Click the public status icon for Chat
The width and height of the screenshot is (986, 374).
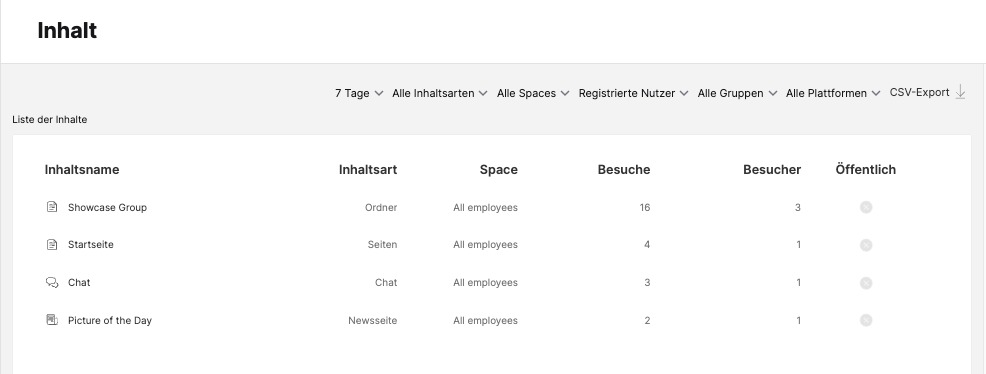click(x=866, y=283)
